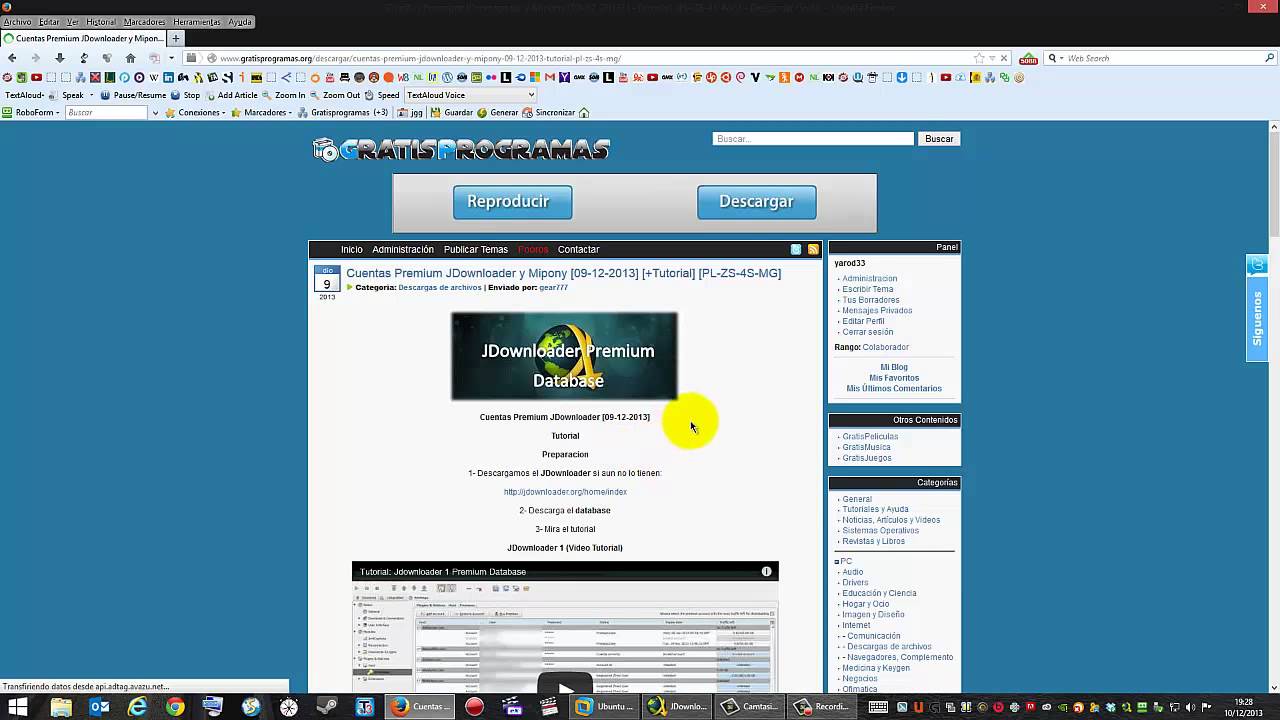1280x720 pixels.
Task: Open the TextAloud Voice dropdown
Action: pyautogui.click(x=470, y=95)
